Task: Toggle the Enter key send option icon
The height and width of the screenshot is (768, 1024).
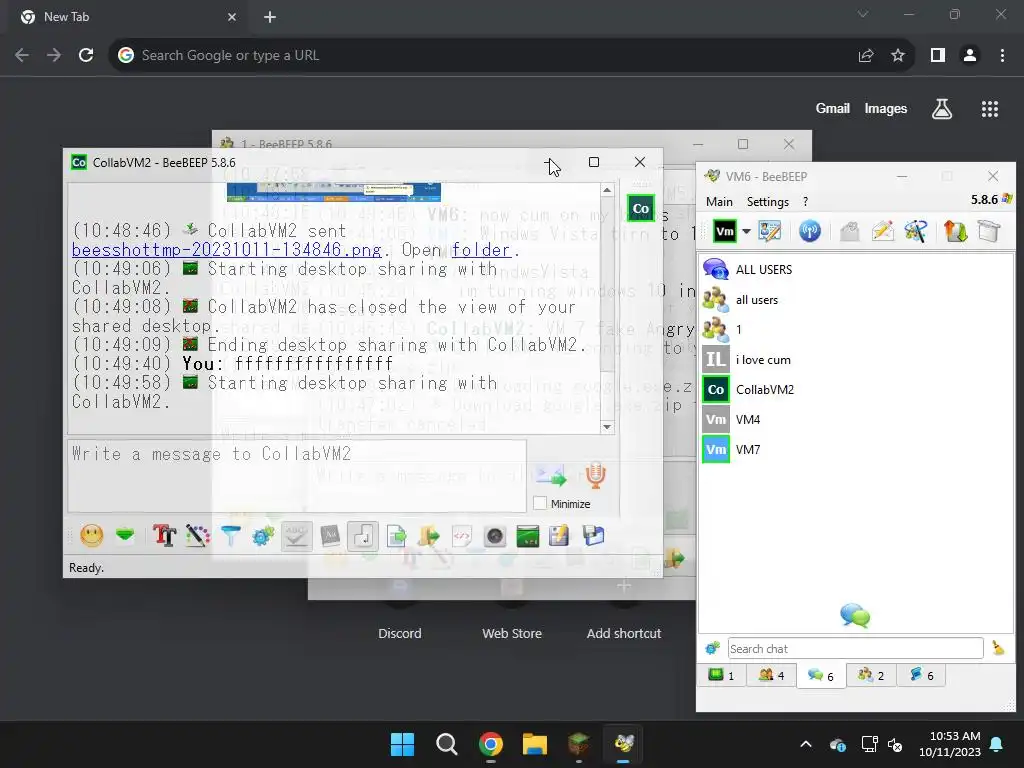Action: click(x=363, y=536)
